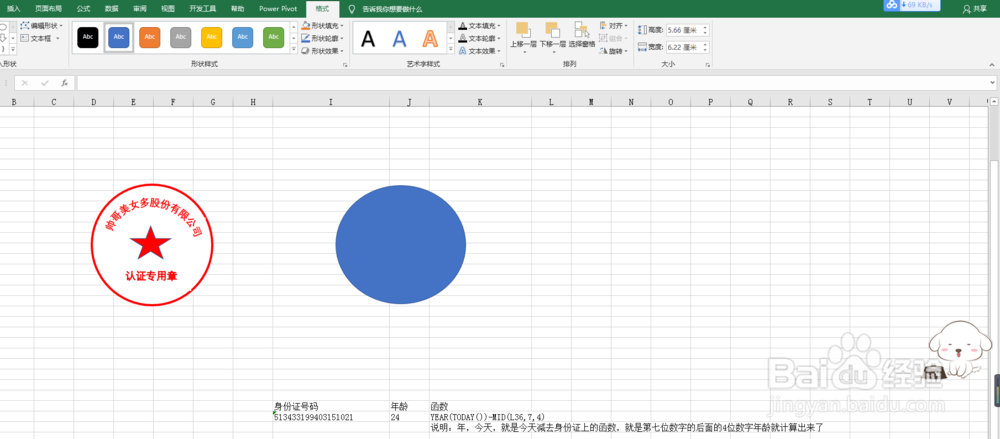Switch to the 视图 tab
Image resolution: width=1000 pixels, height=439 pixels.
pos(168,9)
